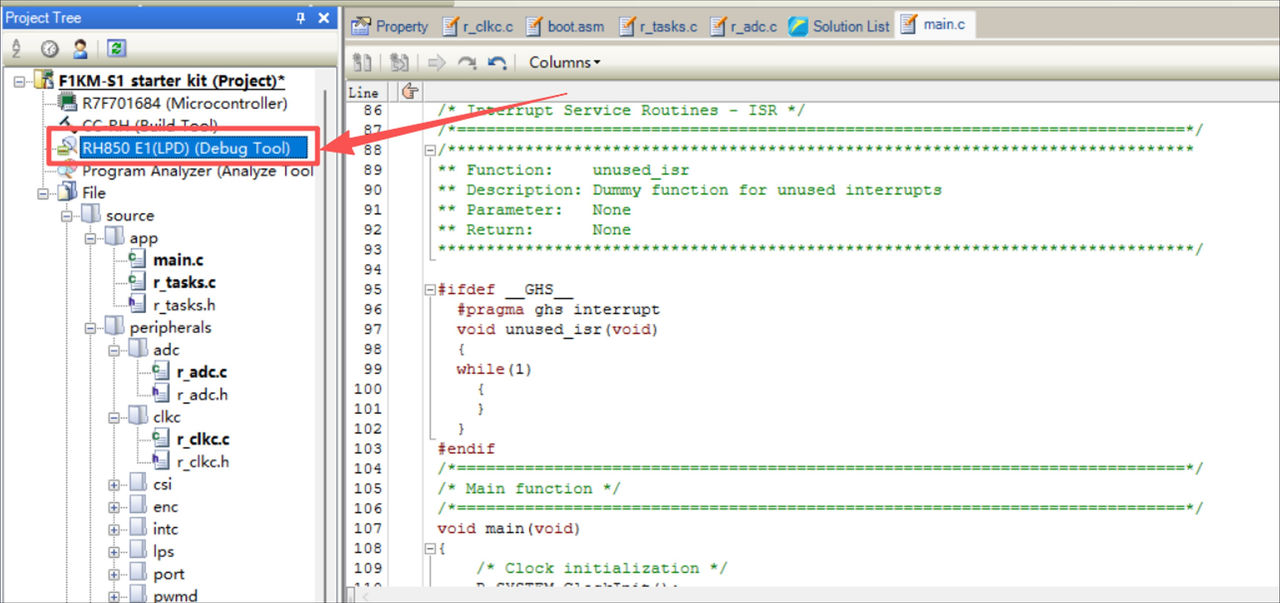This screenshot has height=603, width=1280.
Task: Switch to the r_adc.c editor tab
Action: tap(743, 26)
